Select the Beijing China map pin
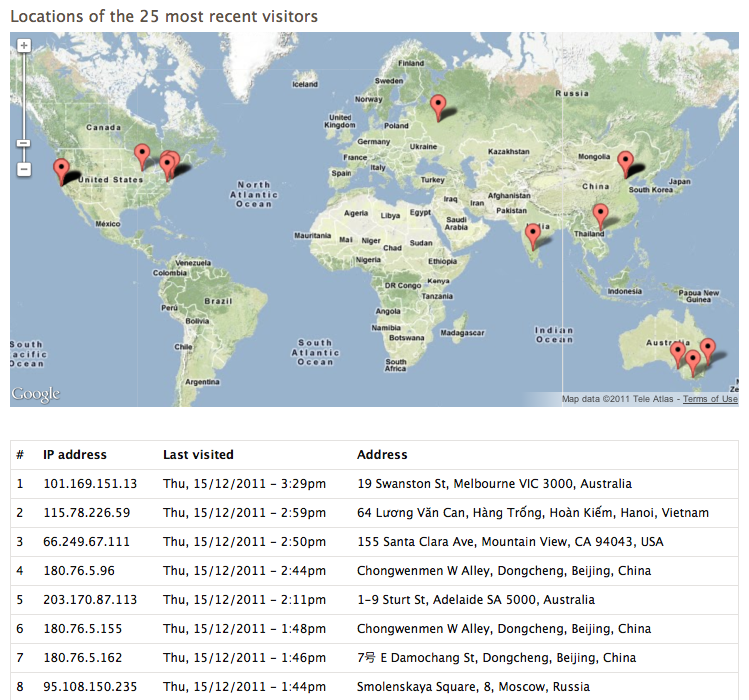The width and height of the screenshot is (749, 700). (625, 164)
